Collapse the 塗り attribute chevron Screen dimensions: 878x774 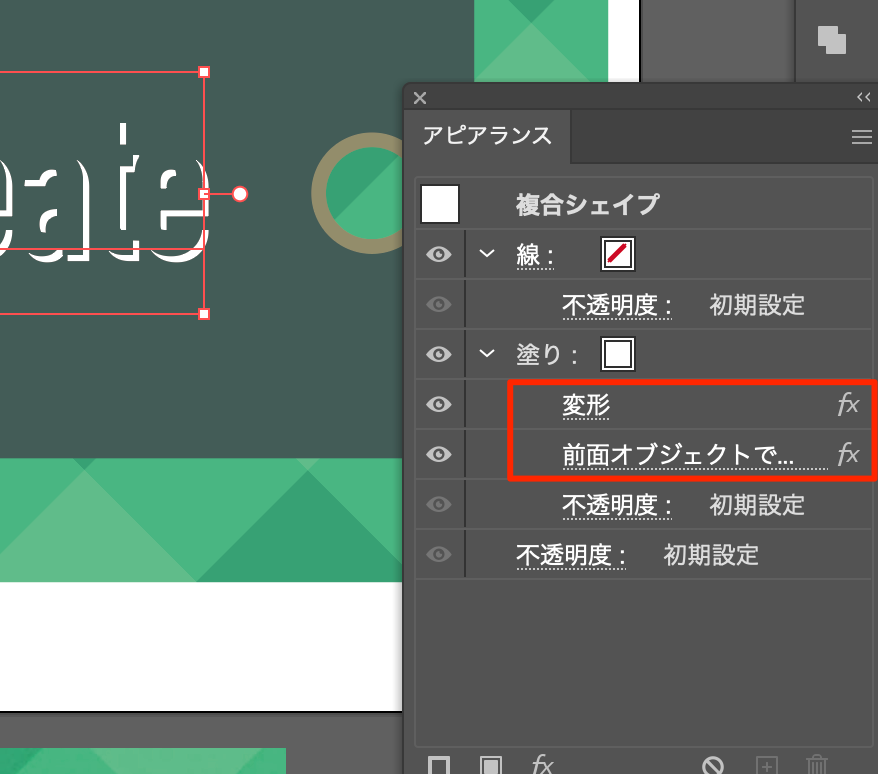[x=487, y=353]
